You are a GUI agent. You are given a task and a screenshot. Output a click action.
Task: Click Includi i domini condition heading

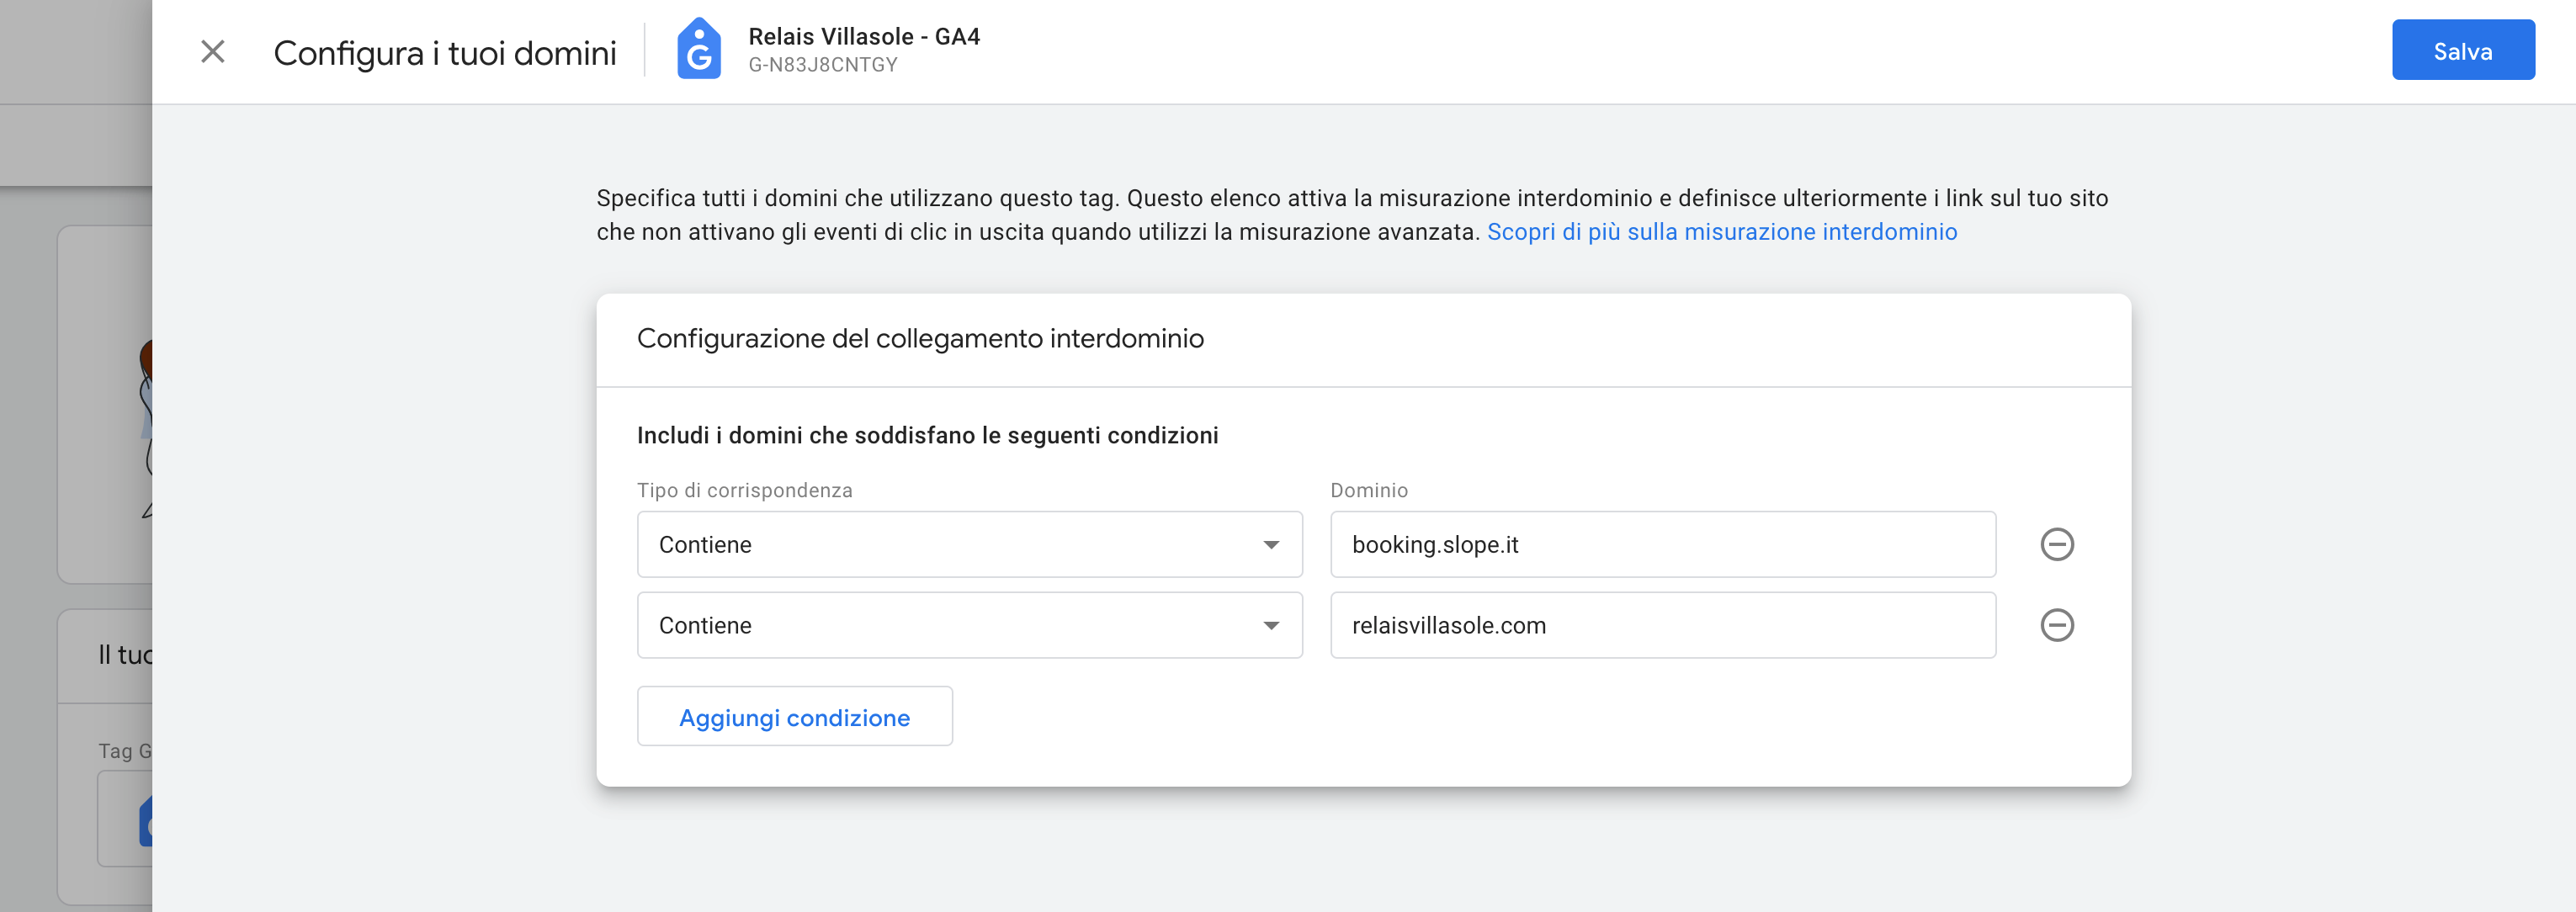click(x=926, y=435)
